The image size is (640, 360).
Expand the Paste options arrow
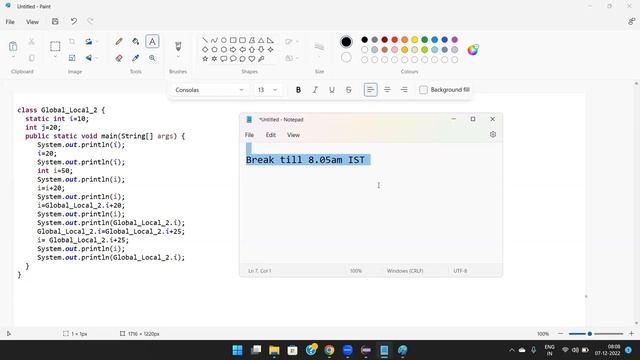click(13, 58)
